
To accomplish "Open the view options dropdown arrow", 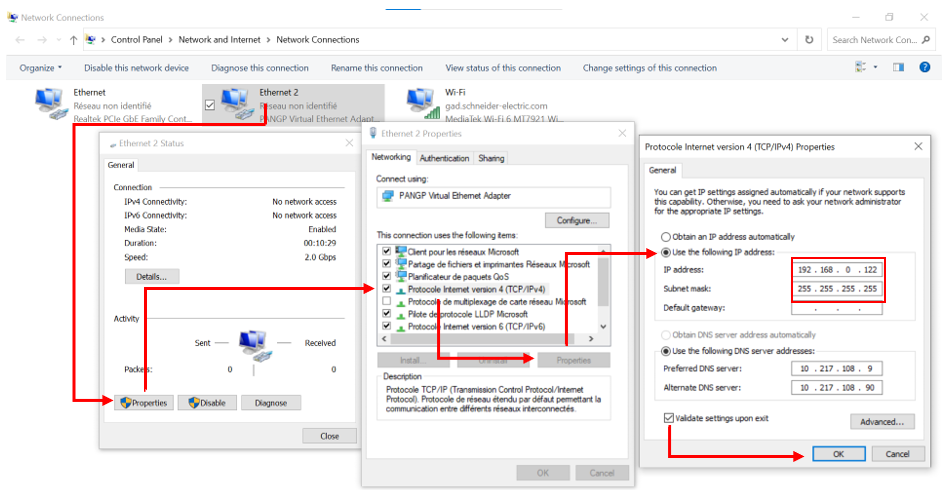I will pos(875,67).
